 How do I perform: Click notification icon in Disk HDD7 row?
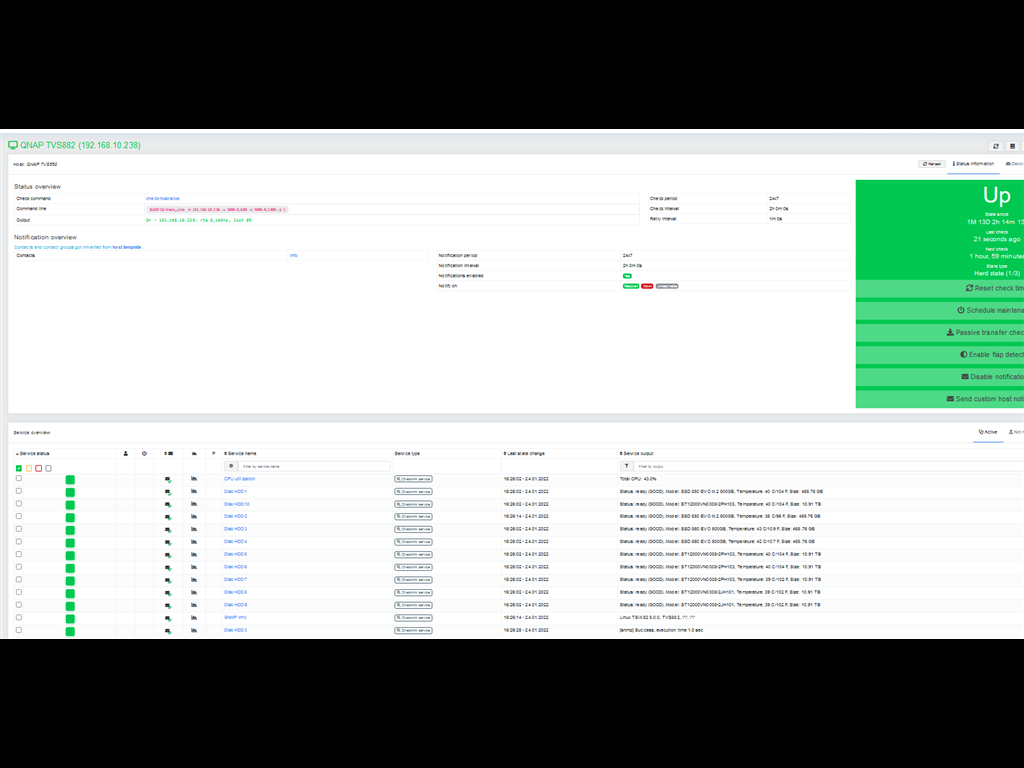[x=168, y=581]
